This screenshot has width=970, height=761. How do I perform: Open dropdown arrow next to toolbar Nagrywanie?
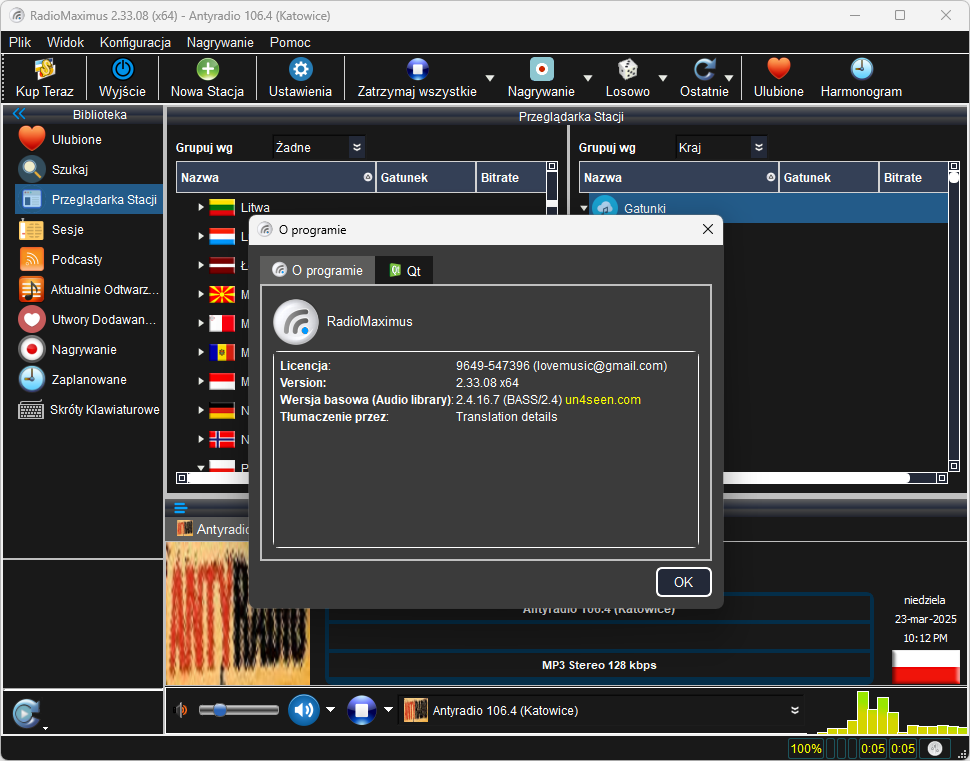pos(588,78)
